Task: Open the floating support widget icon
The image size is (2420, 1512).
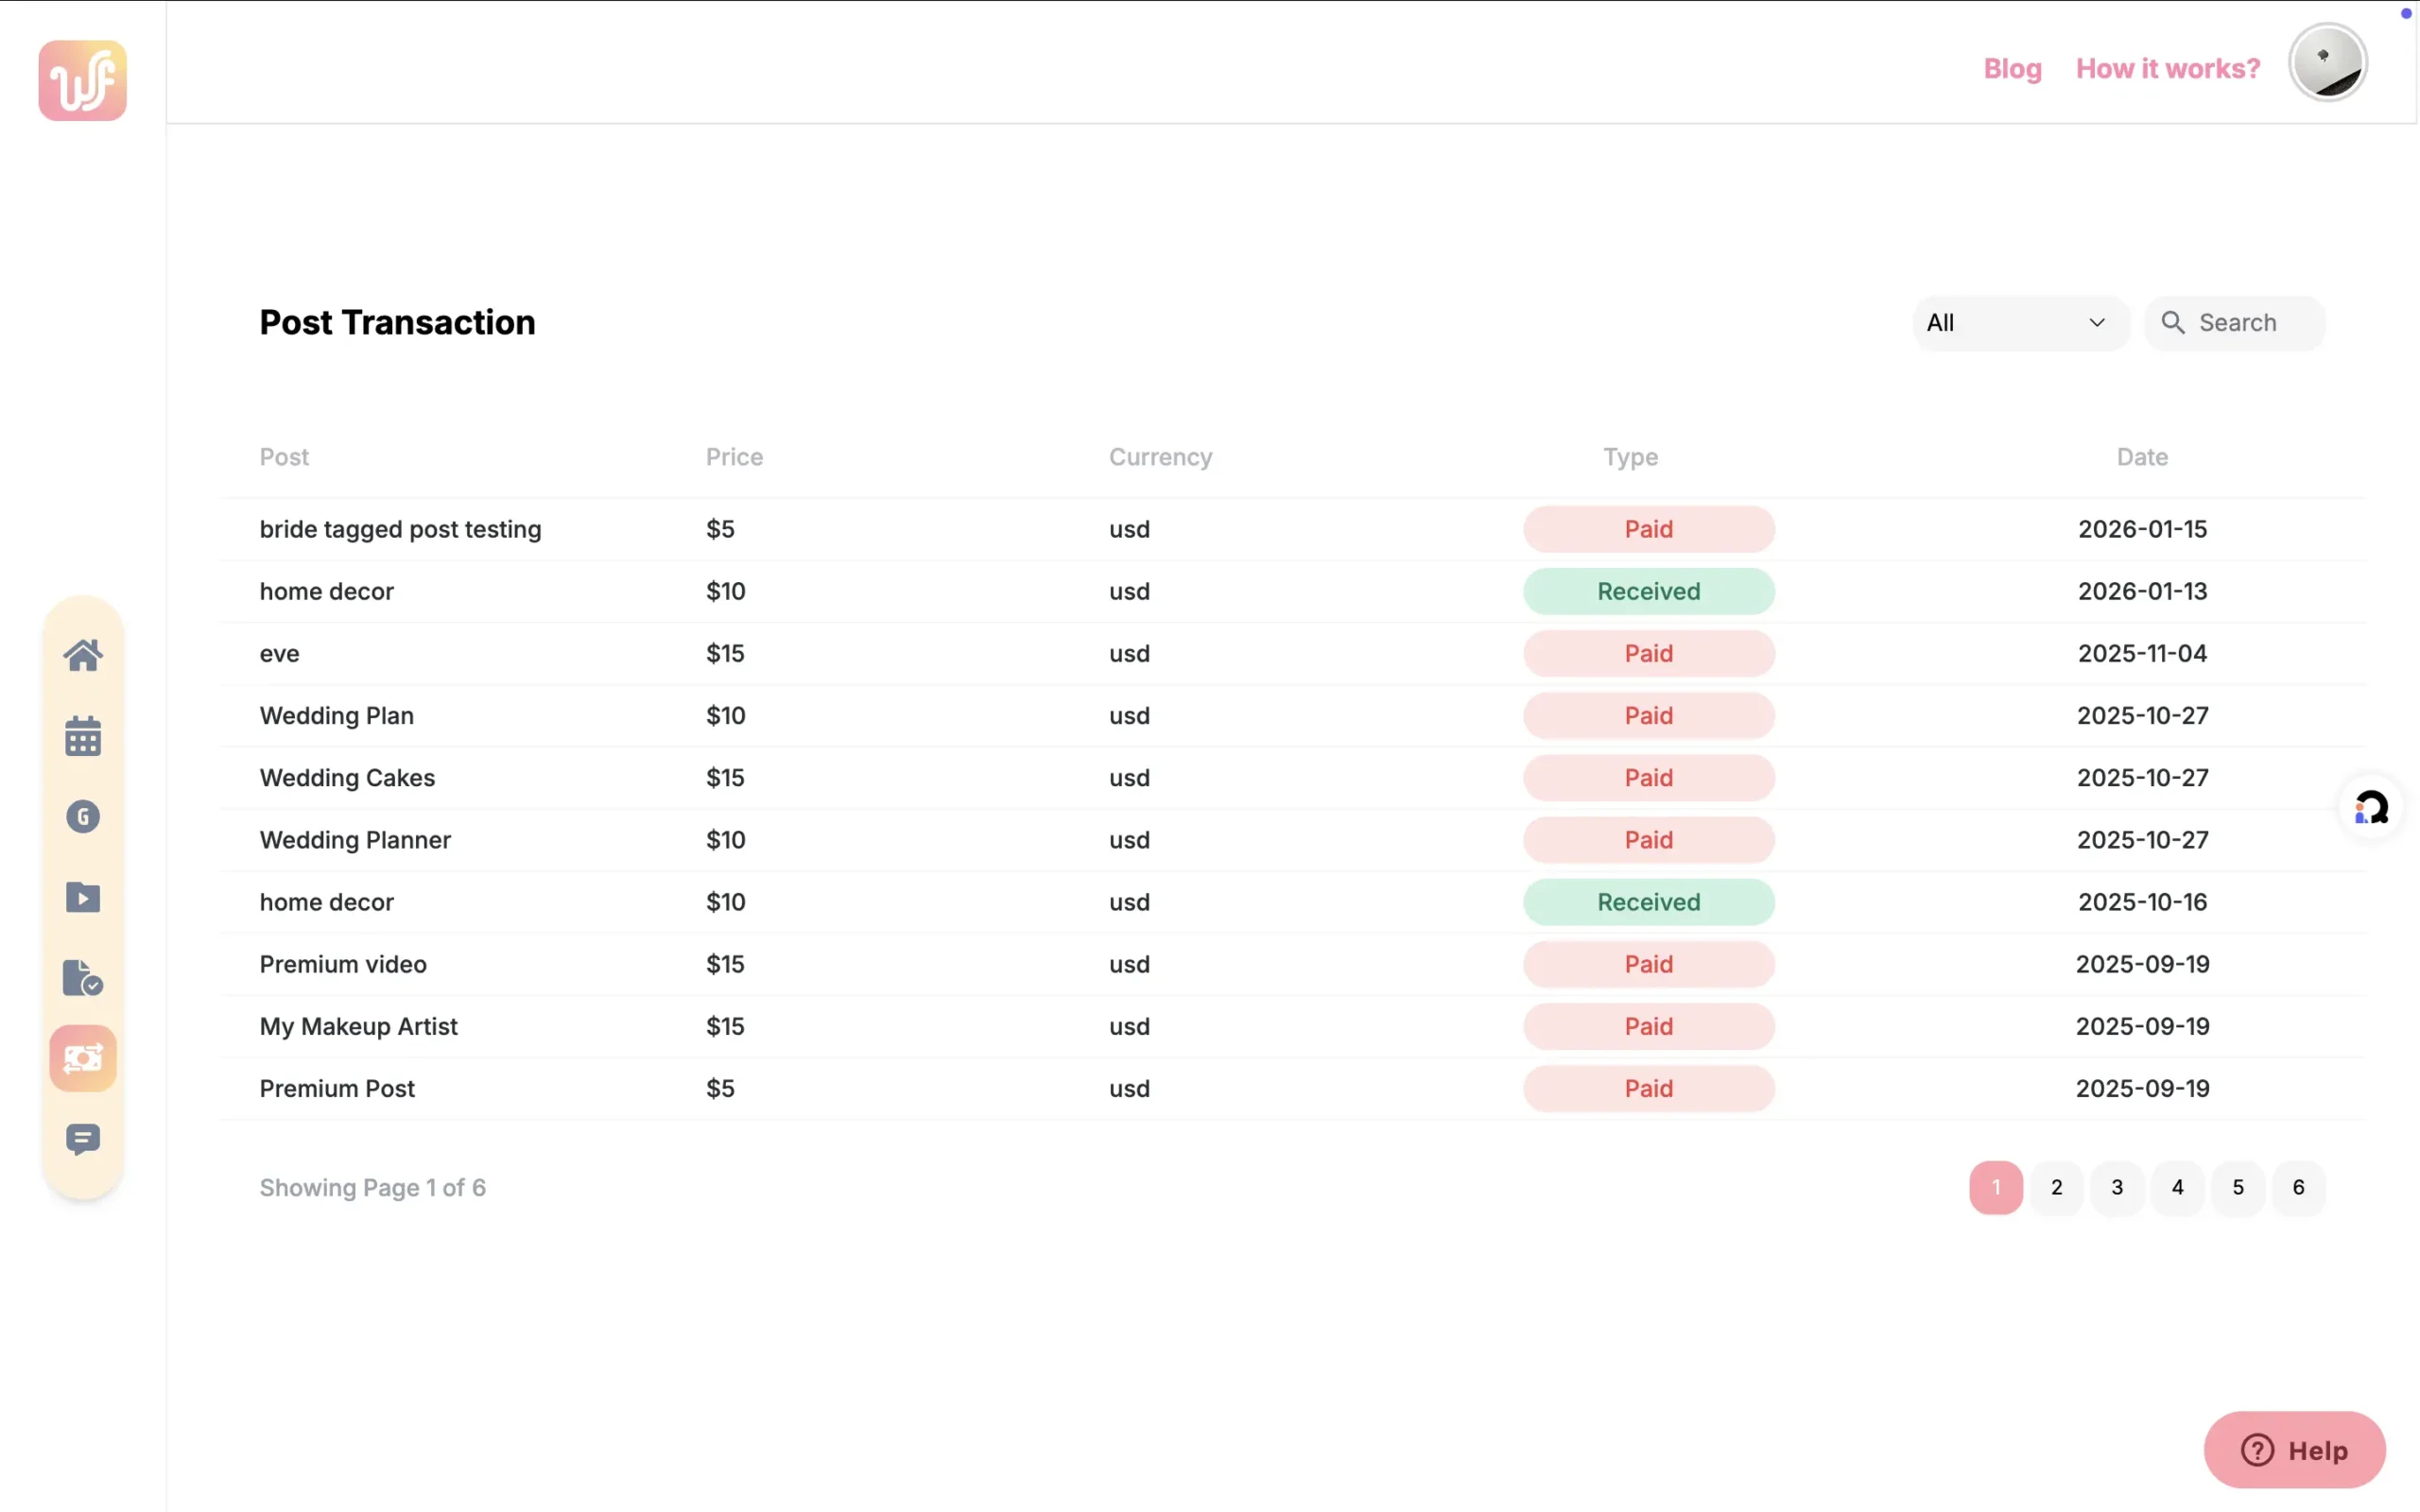Action: click(2371, 807)
